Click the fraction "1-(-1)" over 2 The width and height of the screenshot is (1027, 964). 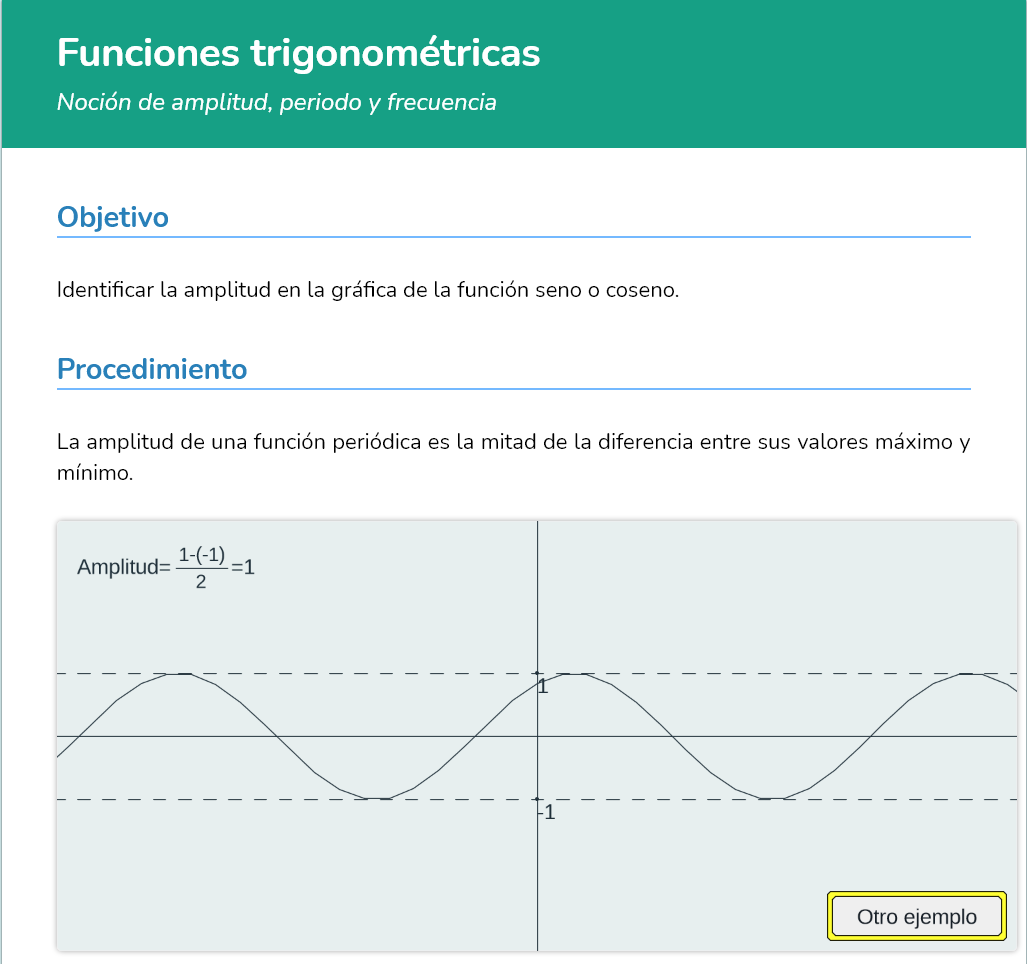pos(201,568)
